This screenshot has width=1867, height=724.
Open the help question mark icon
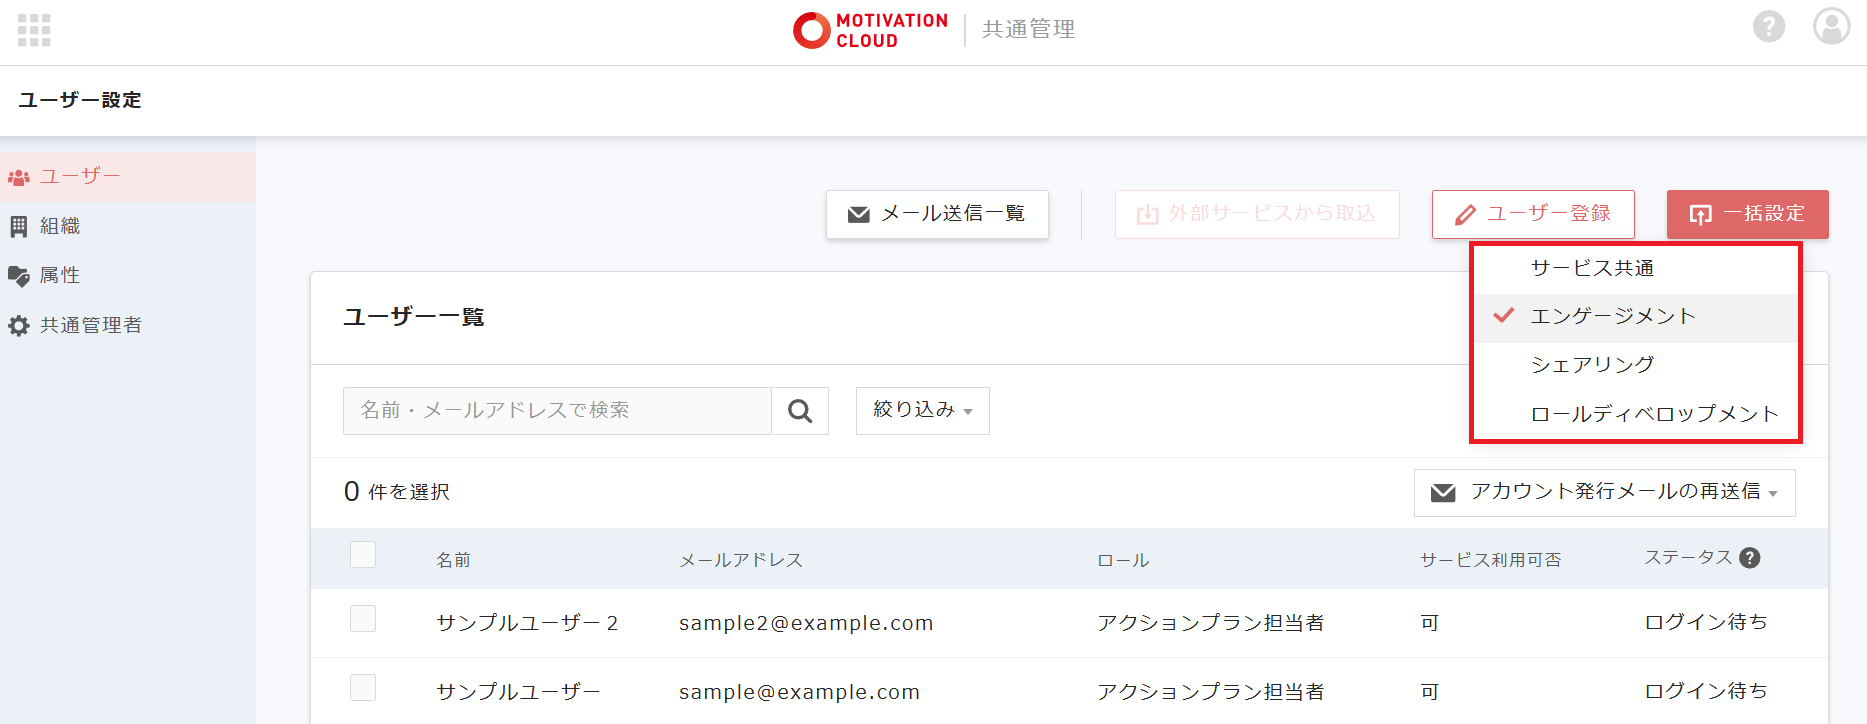tap(1769, 27)
